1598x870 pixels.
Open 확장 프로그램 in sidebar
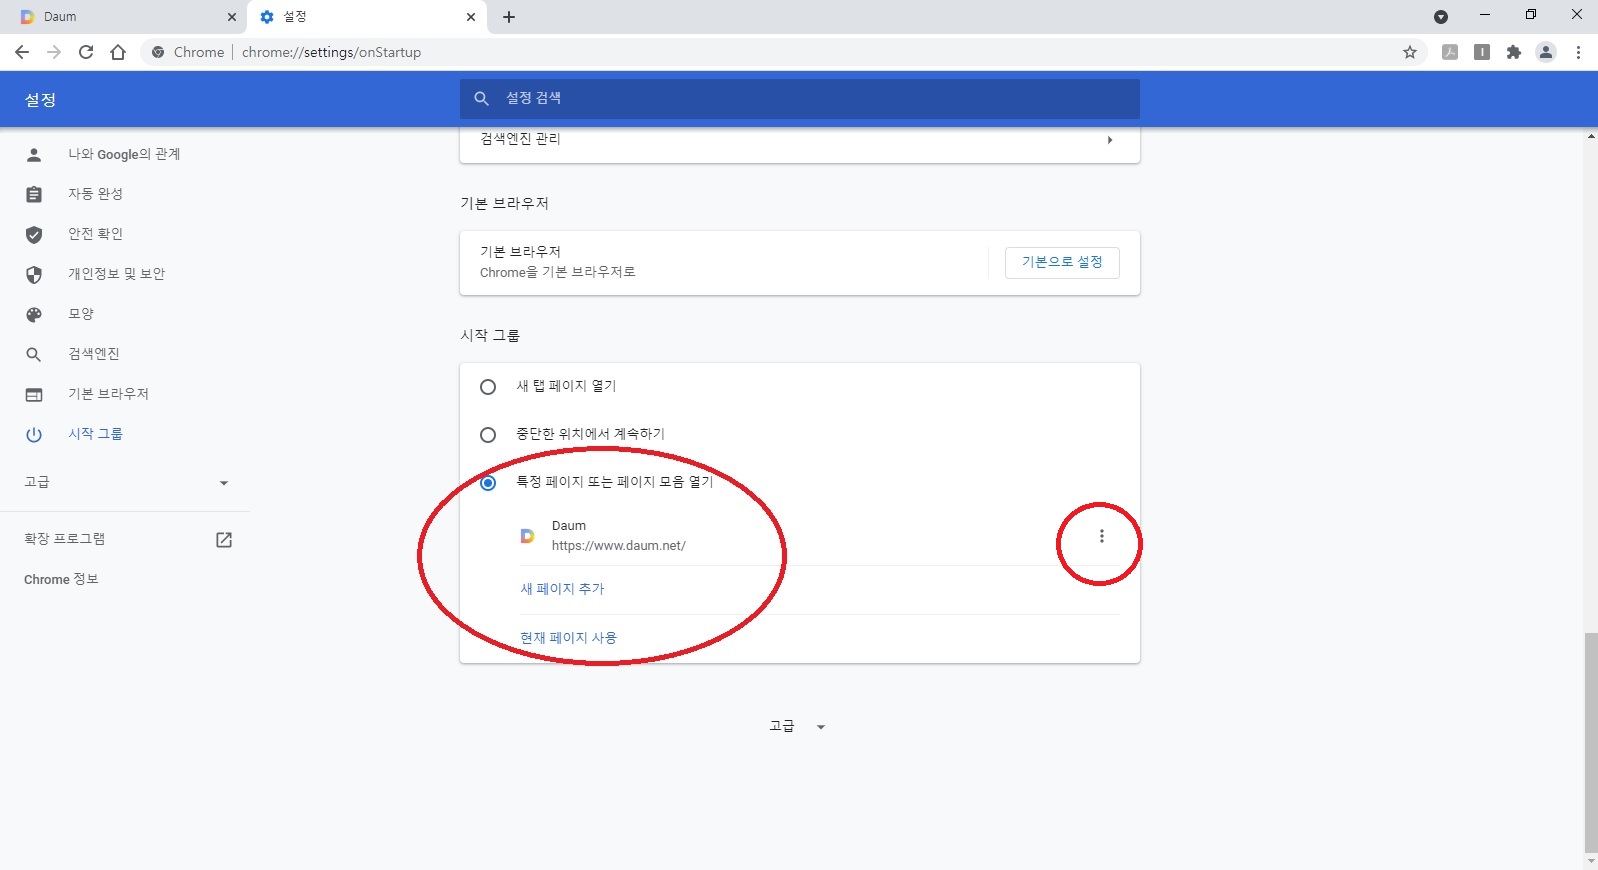point(125,539)
